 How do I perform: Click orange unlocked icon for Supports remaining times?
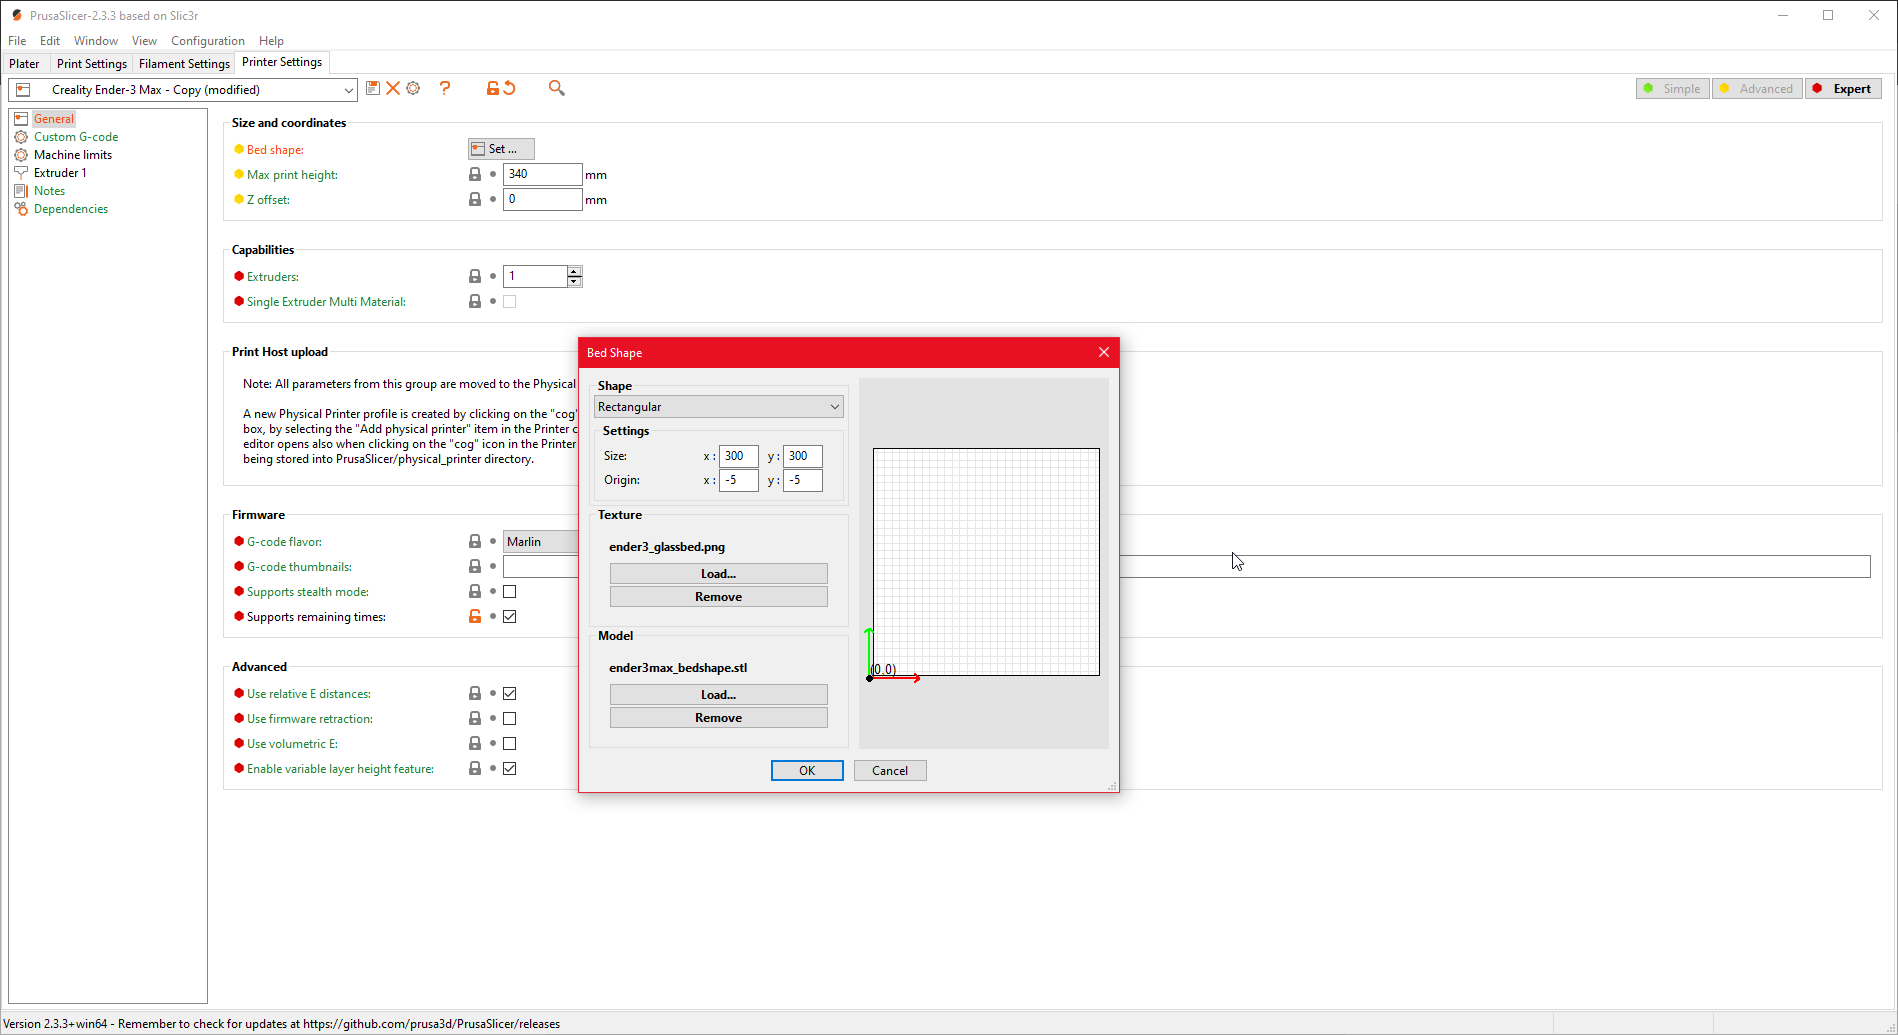(475, 616)
